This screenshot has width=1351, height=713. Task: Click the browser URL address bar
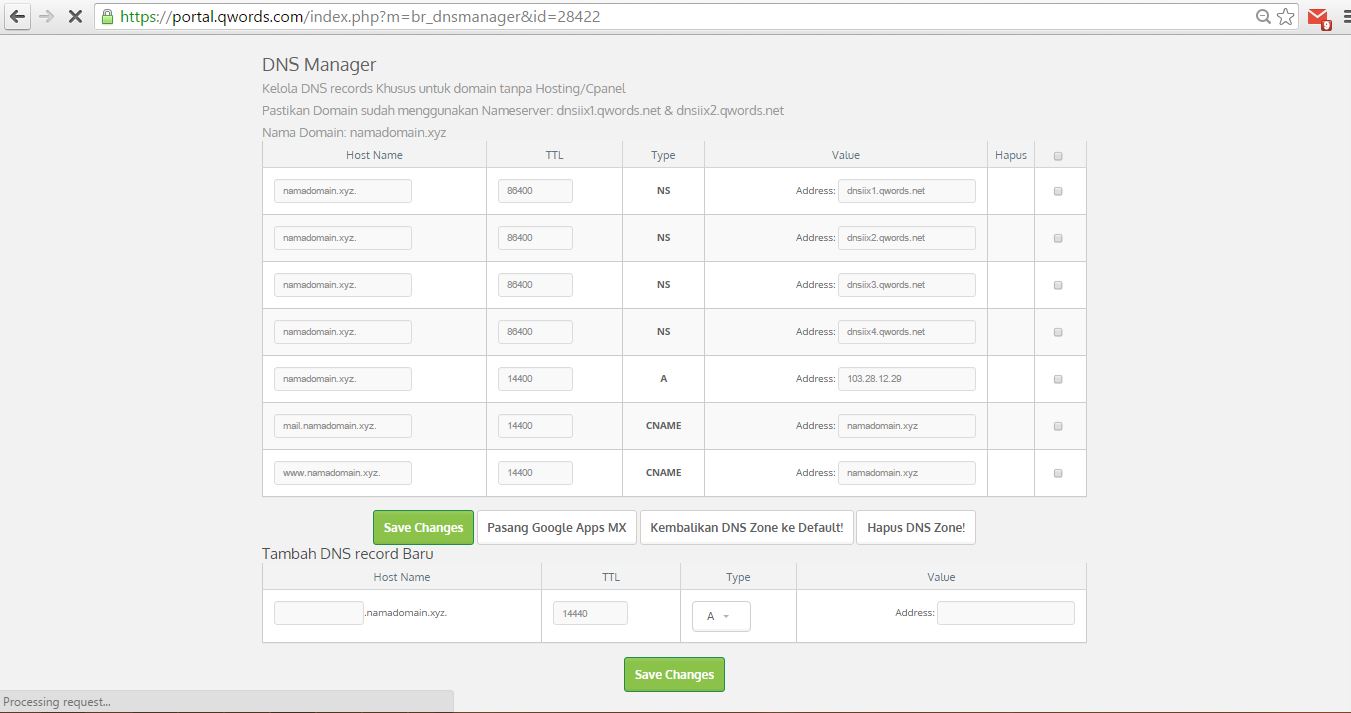(680, 17)
